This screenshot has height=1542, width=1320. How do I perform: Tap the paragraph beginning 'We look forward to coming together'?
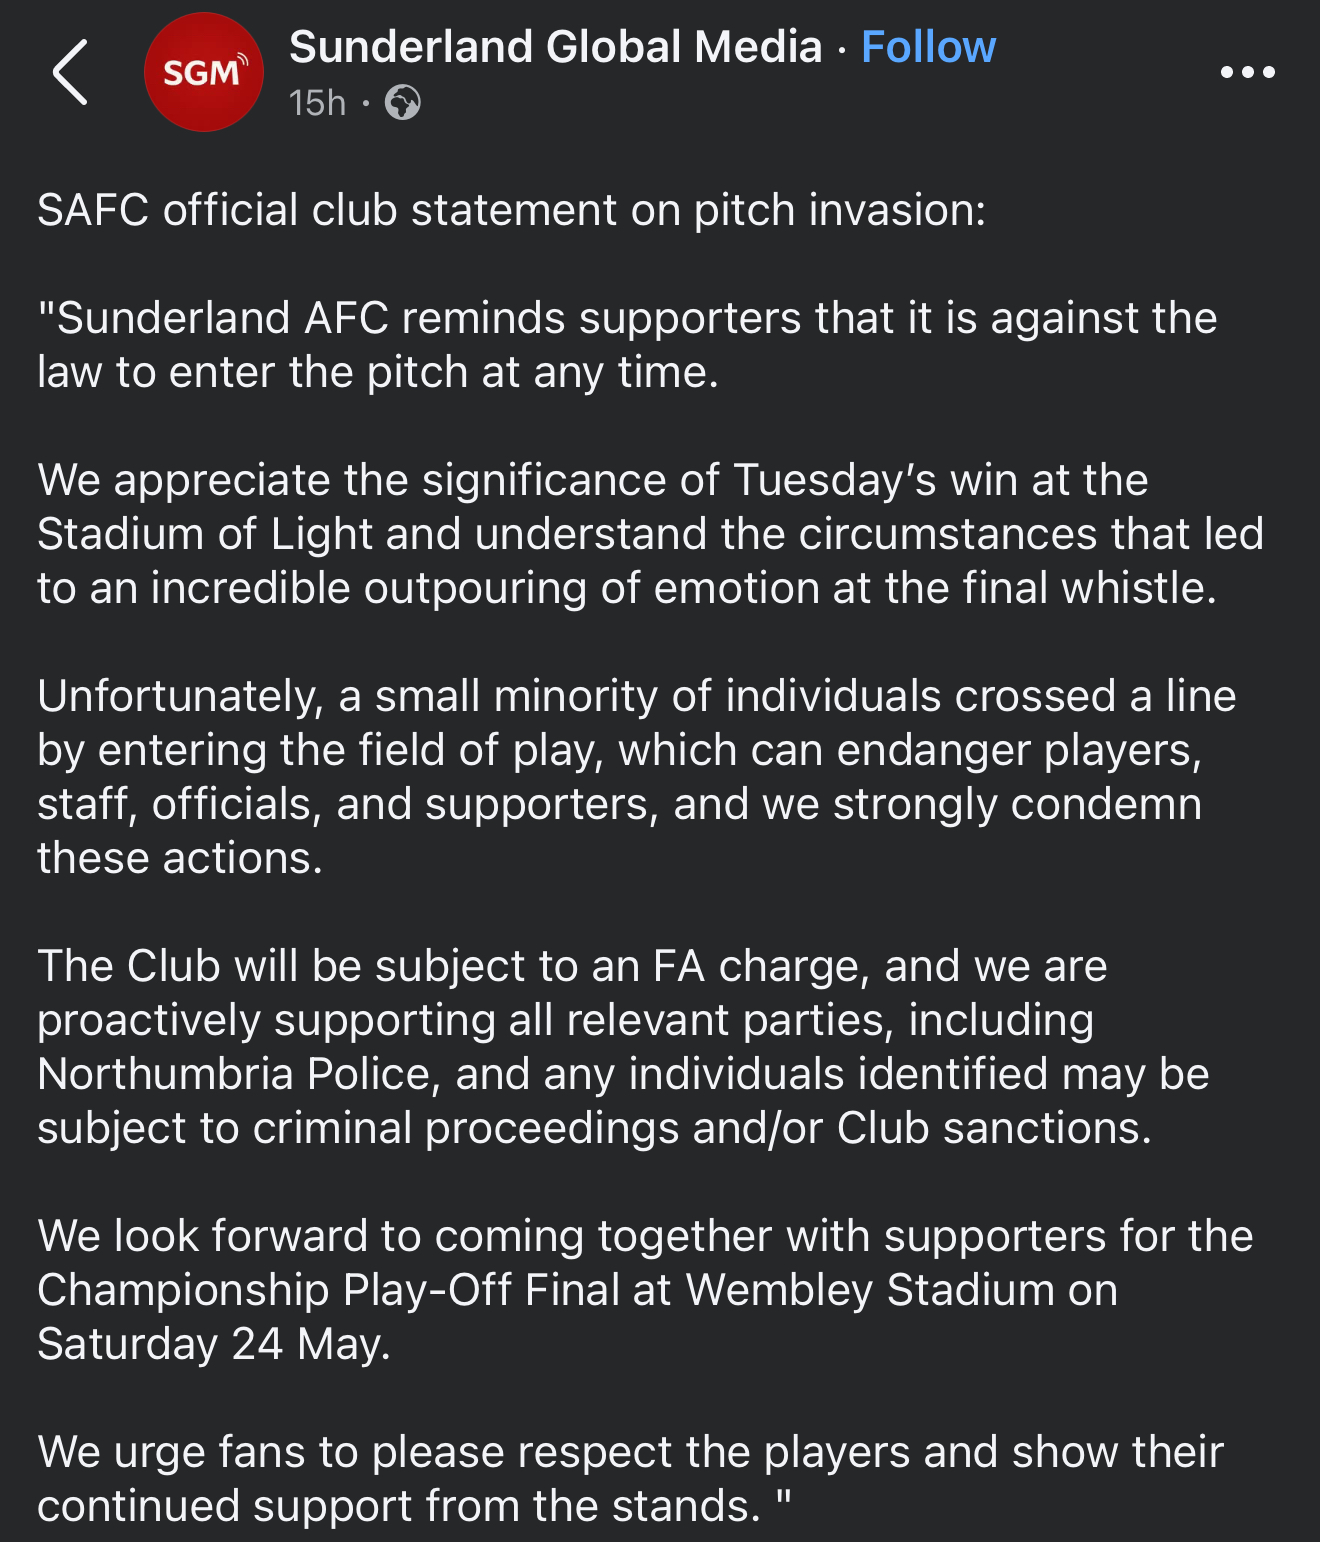(646, 1290)
